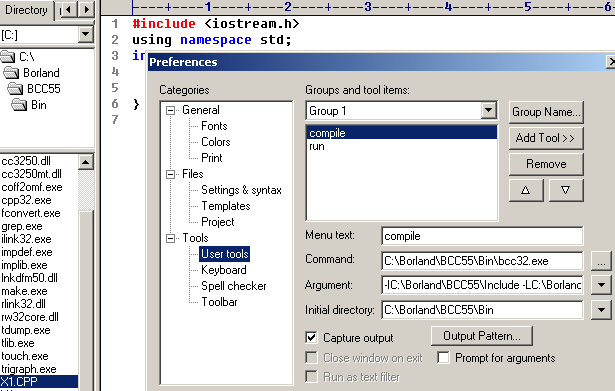Open the Bin folder icon

coord(19,105)
